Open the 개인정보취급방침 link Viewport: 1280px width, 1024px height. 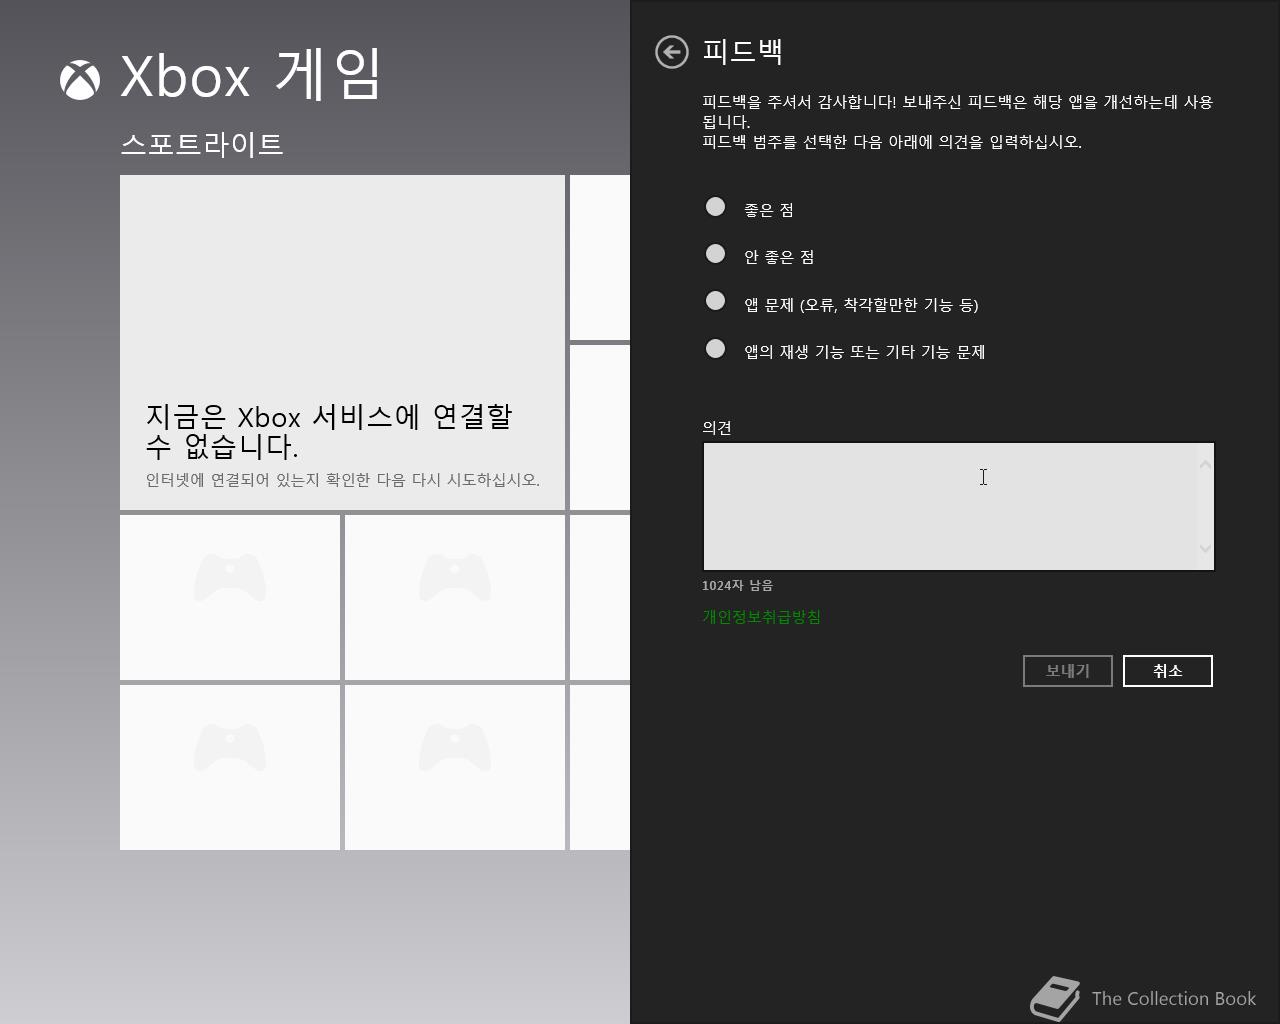(761, 617)
